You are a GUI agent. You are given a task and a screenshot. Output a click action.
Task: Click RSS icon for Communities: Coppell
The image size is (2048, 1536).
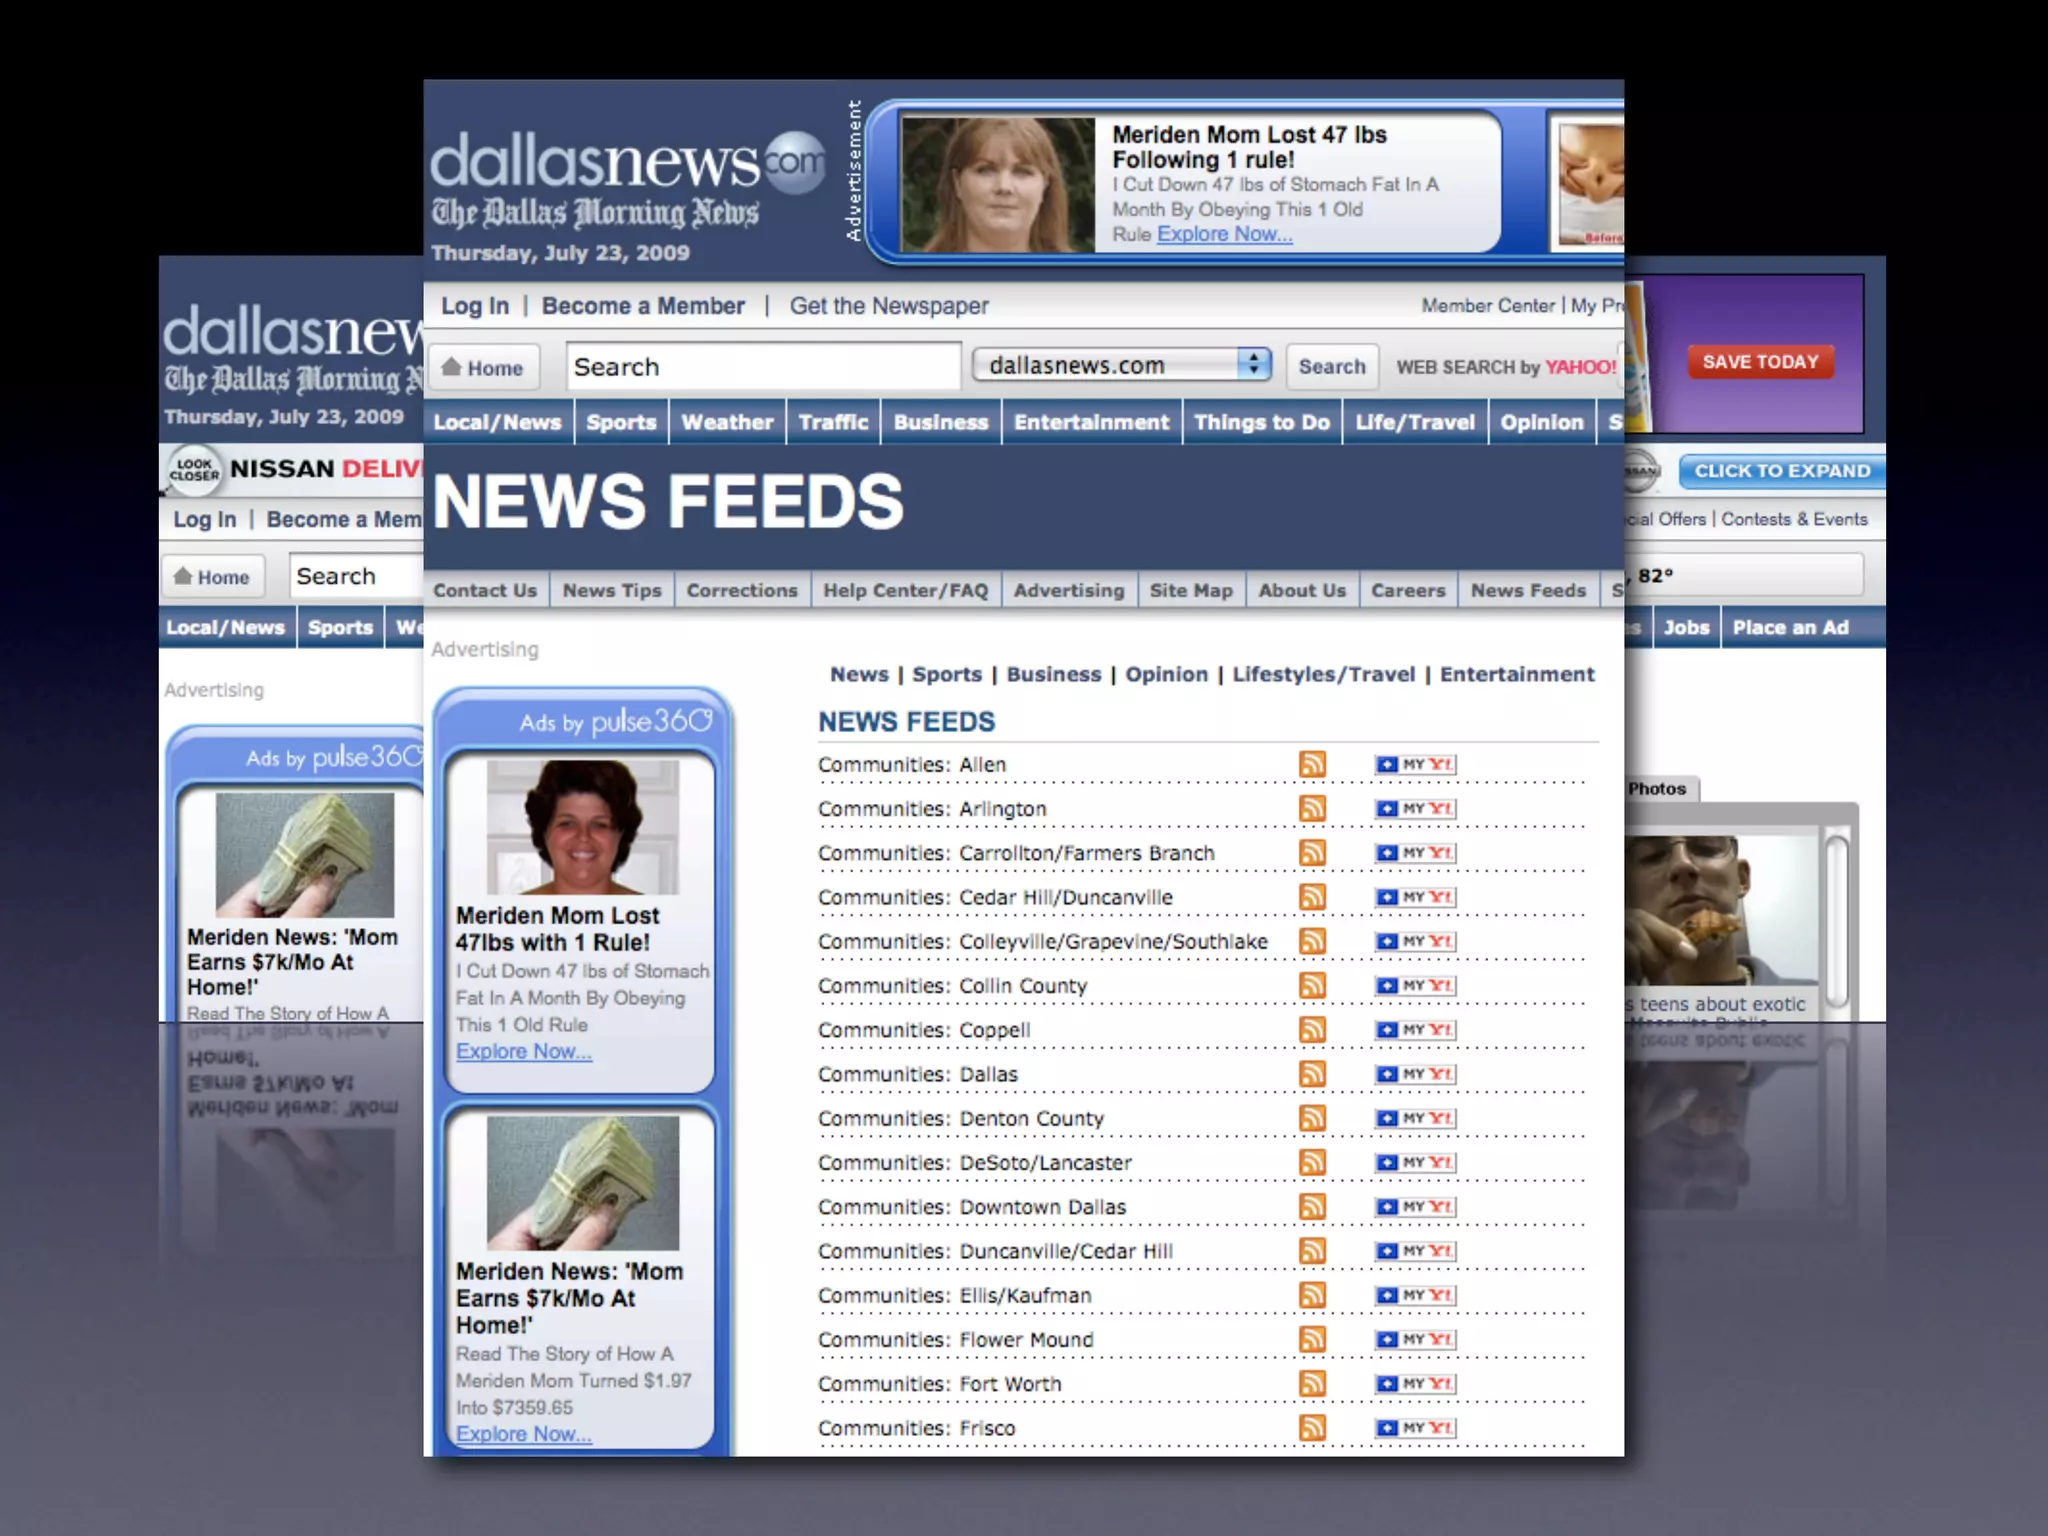[x=1312, y=1030]
